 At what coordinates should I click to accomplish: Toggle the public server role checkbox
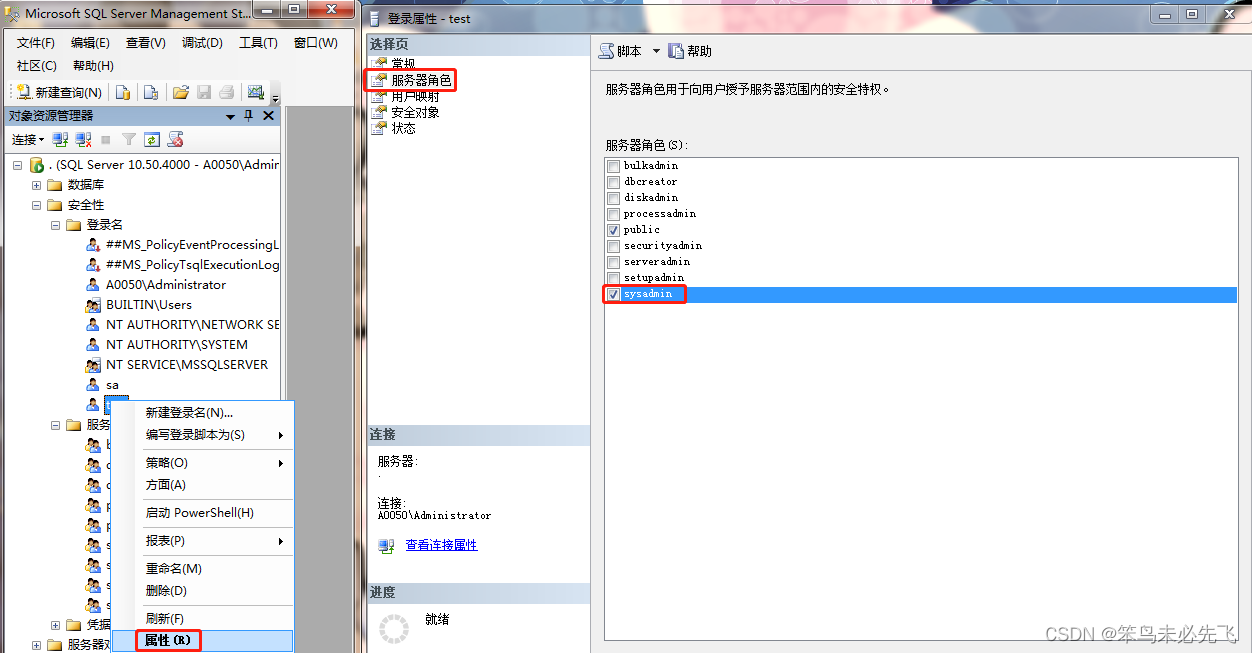click(613, 230)
